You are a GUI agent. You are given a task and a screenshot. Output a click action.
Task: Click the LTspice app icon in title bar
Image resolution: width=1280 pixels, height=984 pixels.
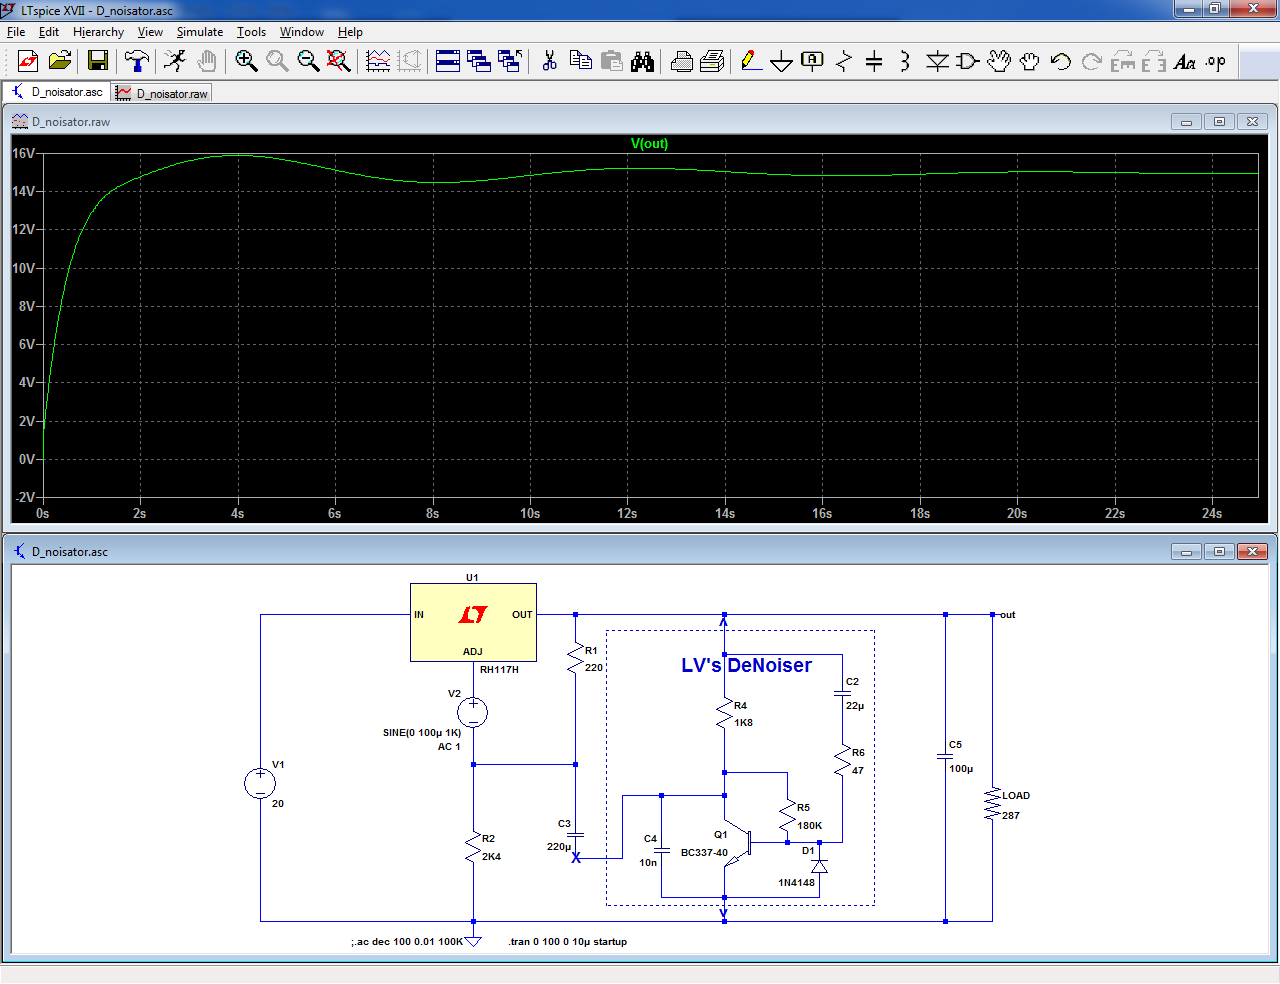click(9, 10)
